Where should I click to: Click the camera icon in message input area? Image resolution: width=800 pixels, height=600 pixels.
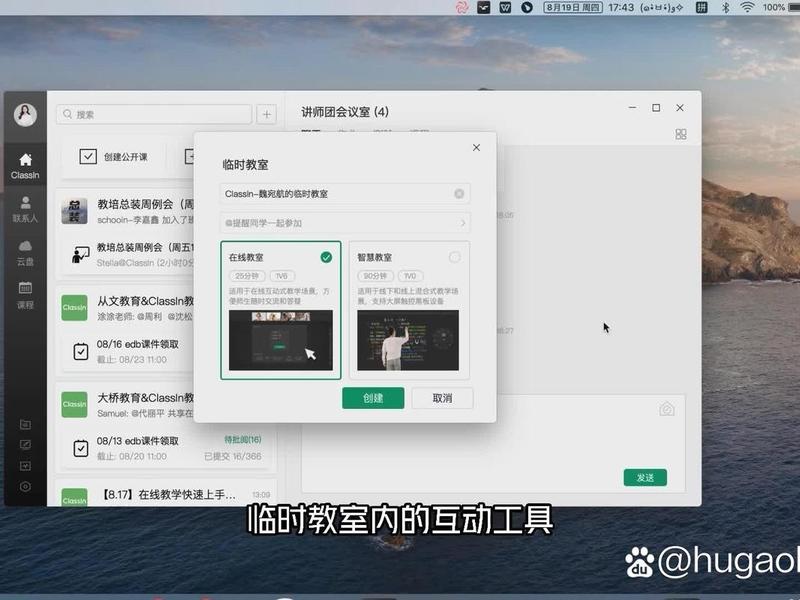667,409
